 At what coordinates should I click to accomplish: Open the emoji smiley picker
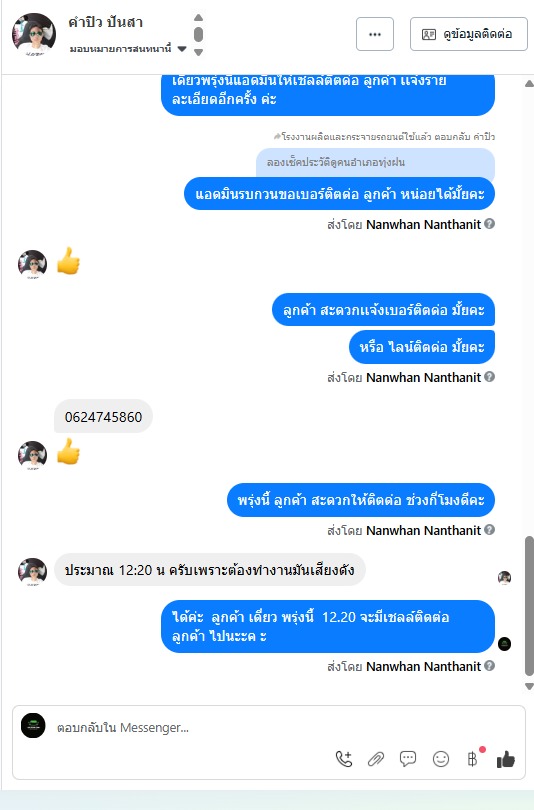pos(441,759)
